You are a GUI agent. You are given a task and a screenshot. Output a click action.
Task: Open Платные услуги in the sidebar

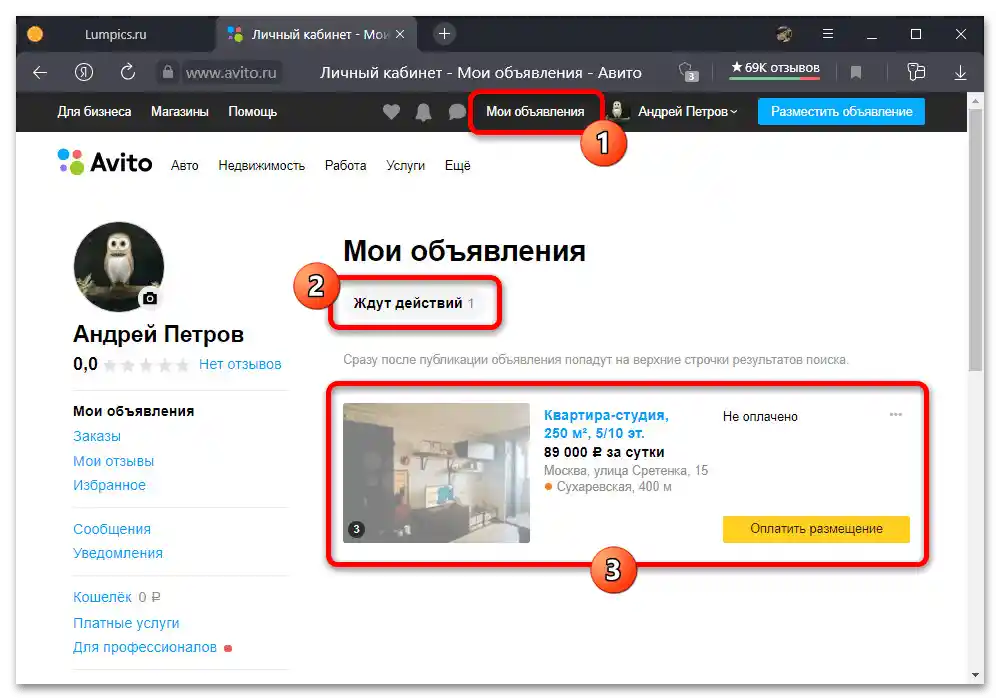pos(126,623)
